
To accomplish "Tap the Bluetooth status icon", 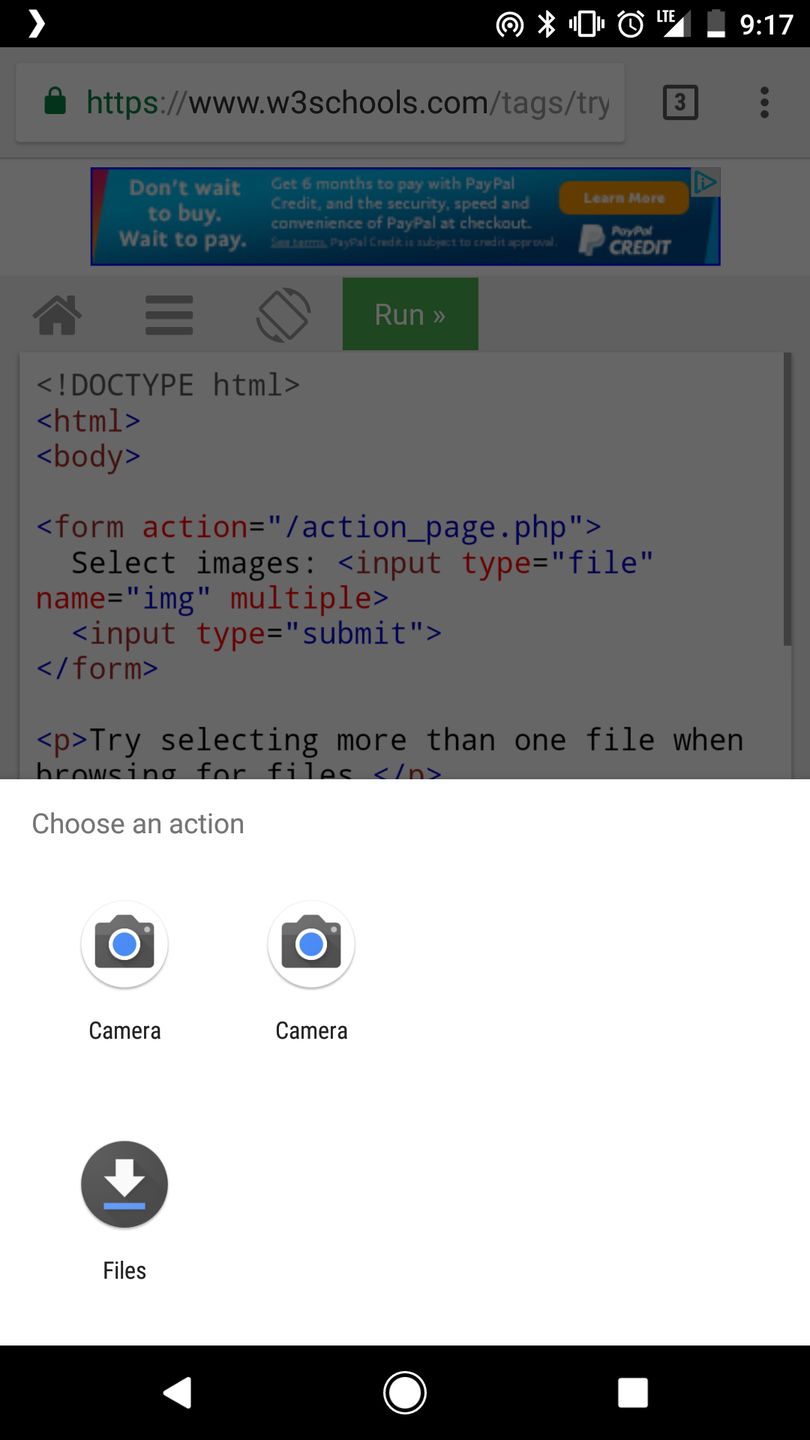I will pos(547,23).
